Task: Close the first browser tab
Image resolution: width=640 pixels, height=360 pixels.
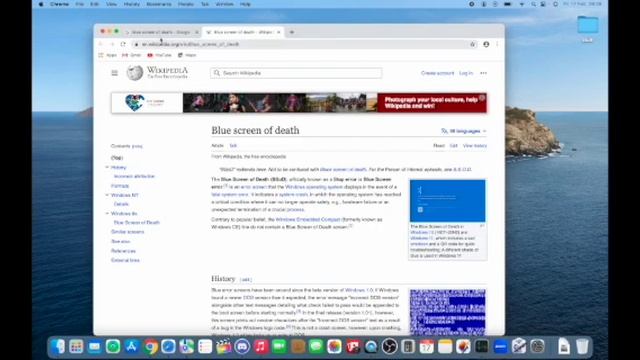Action: (197, 32)
